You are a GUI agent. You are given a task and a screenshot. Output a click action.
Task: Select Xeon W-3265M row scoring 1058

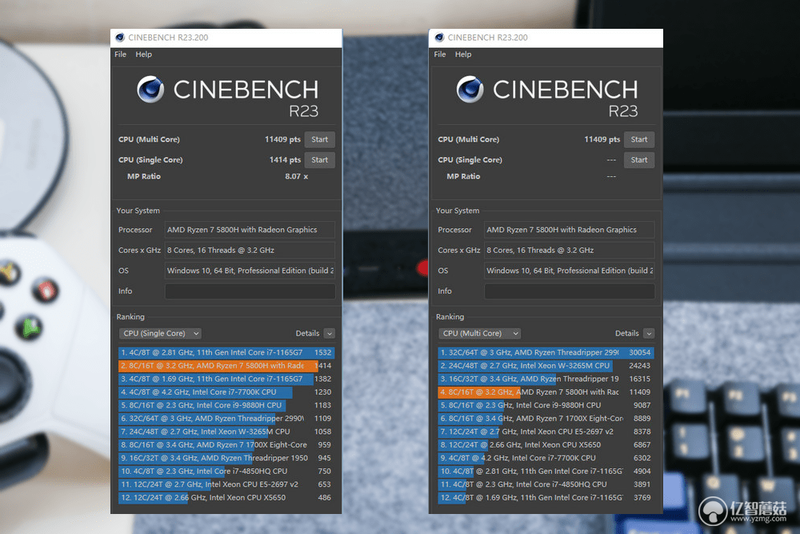click(x=226, y=431)
